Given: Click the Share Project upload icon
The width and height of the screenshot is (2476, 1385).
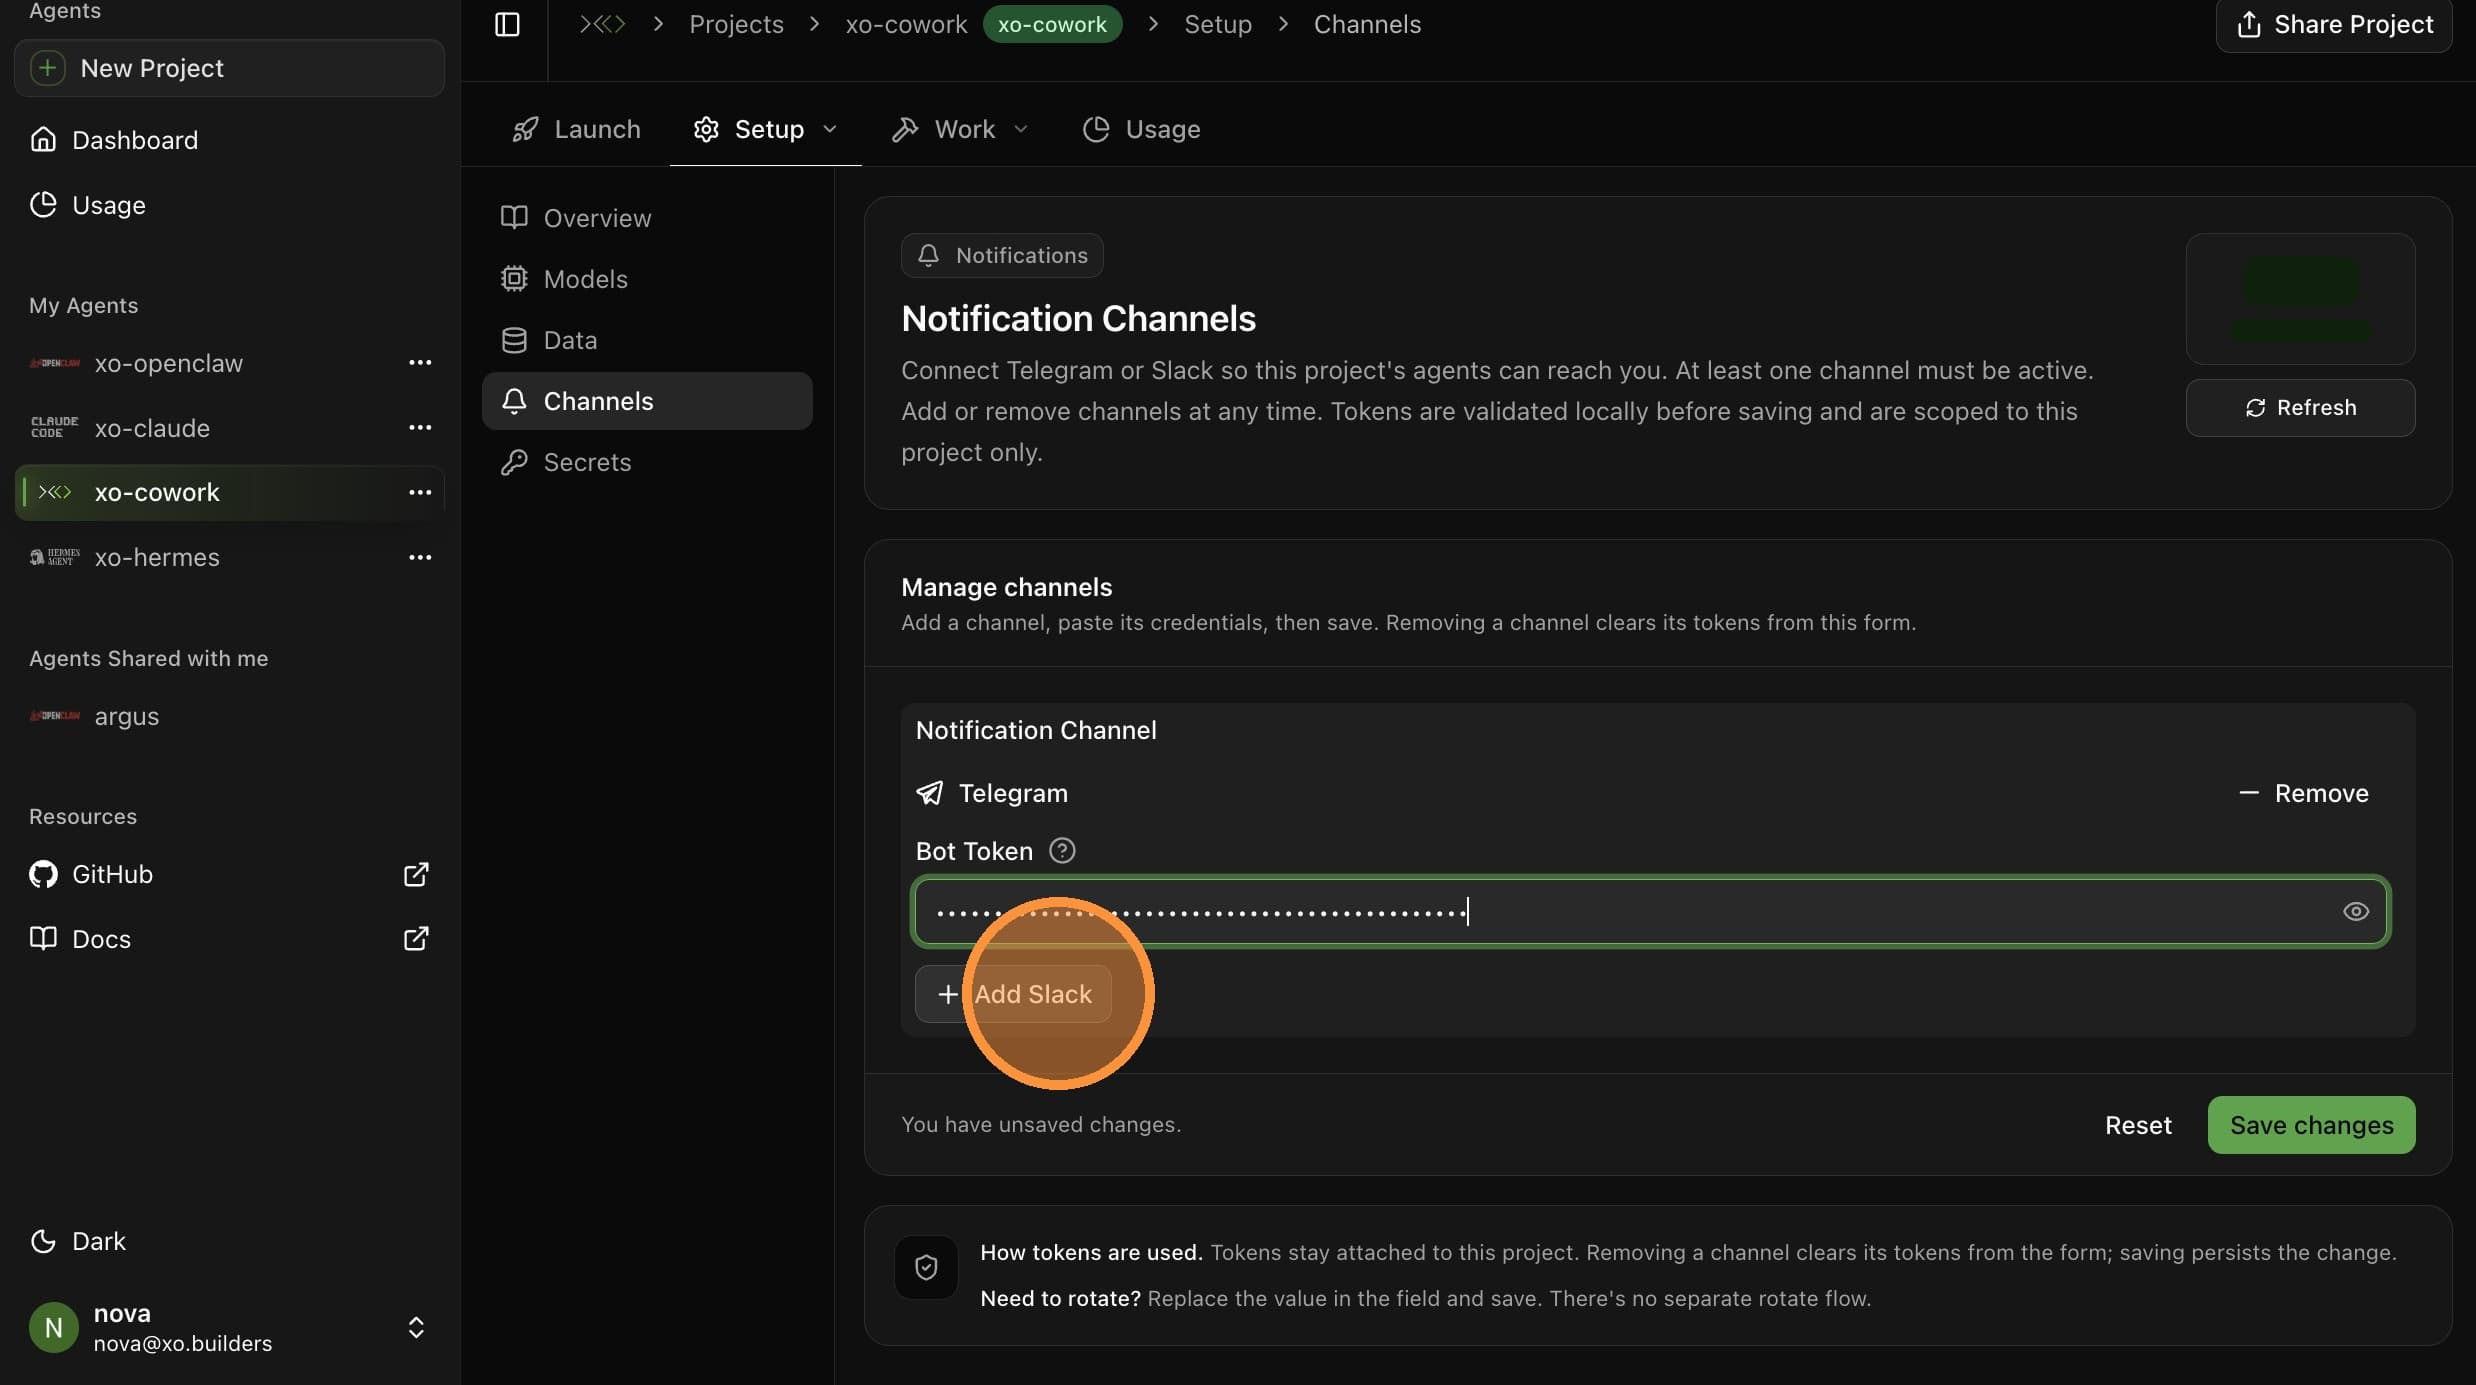Looking at the screenshot, I should pyautogui.click(x=2249, y=24).
